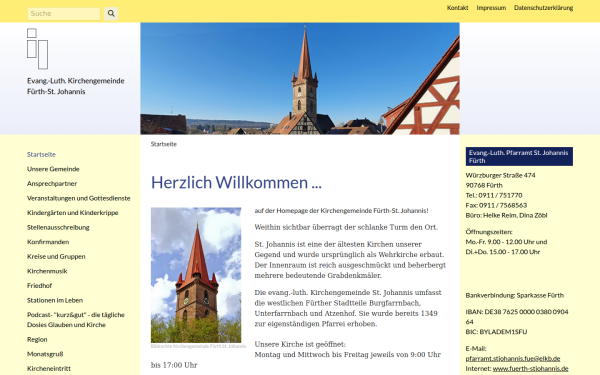Screen dimensions: 600x375
Task: Click the Di.+Do. 15.00 - 17.00 Uhr line
Action: click(x=503, y=252)
